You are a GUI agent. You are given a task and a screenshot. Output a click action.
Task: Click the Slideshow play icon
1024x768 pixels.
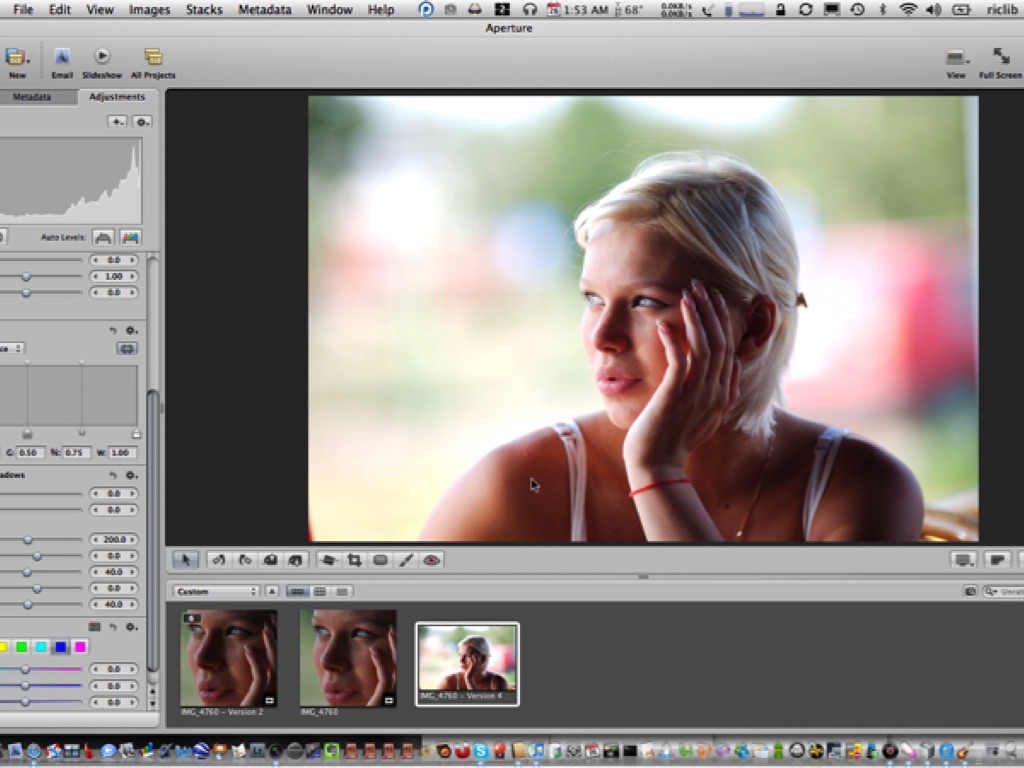click(102, 57)
